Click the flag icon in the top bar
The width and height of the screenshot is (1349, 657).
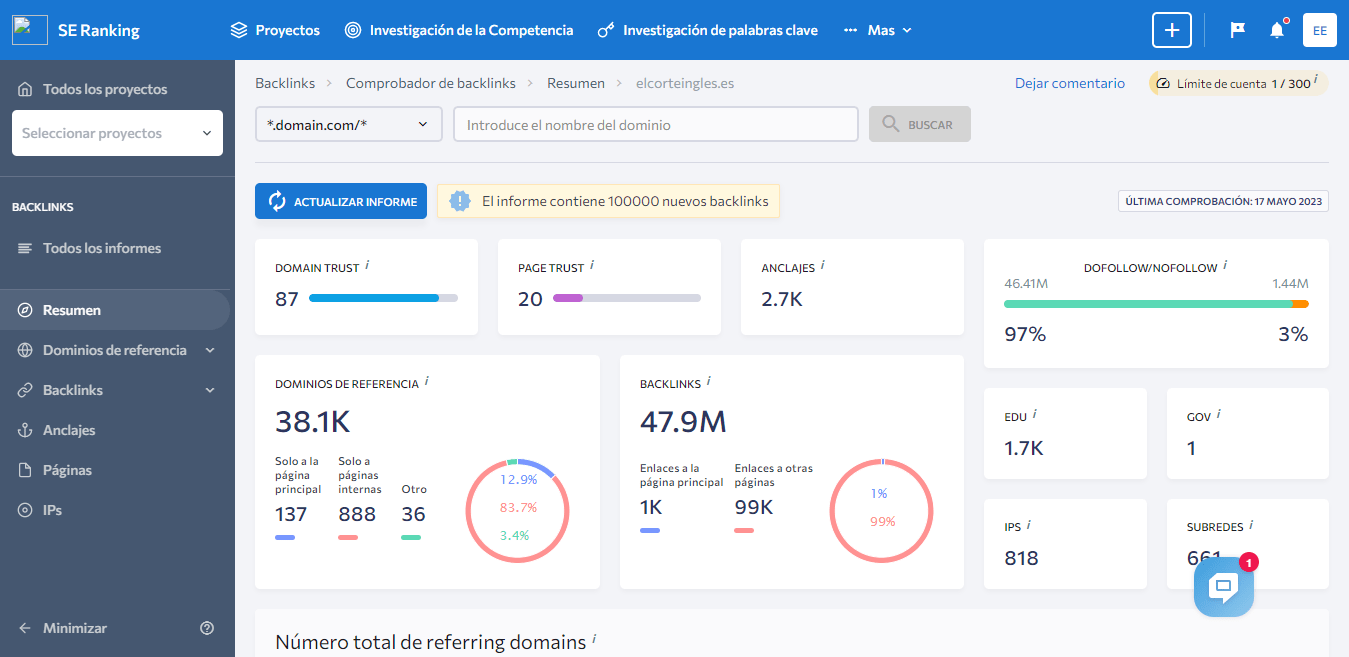point(1237,30)
